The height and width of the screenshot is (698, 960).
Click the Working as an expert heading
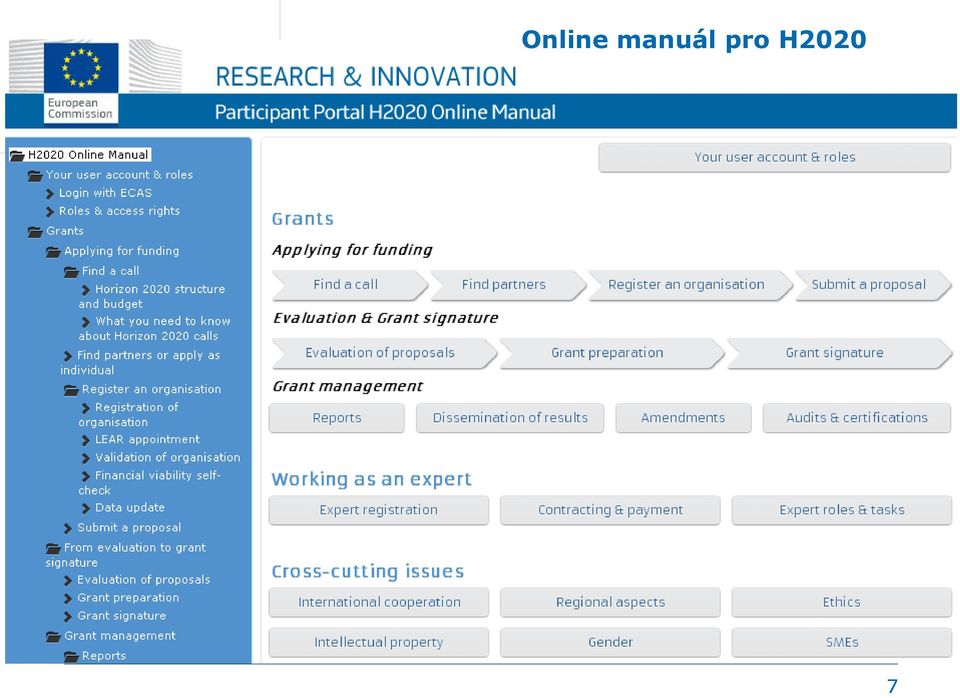(x=371, y=479)
